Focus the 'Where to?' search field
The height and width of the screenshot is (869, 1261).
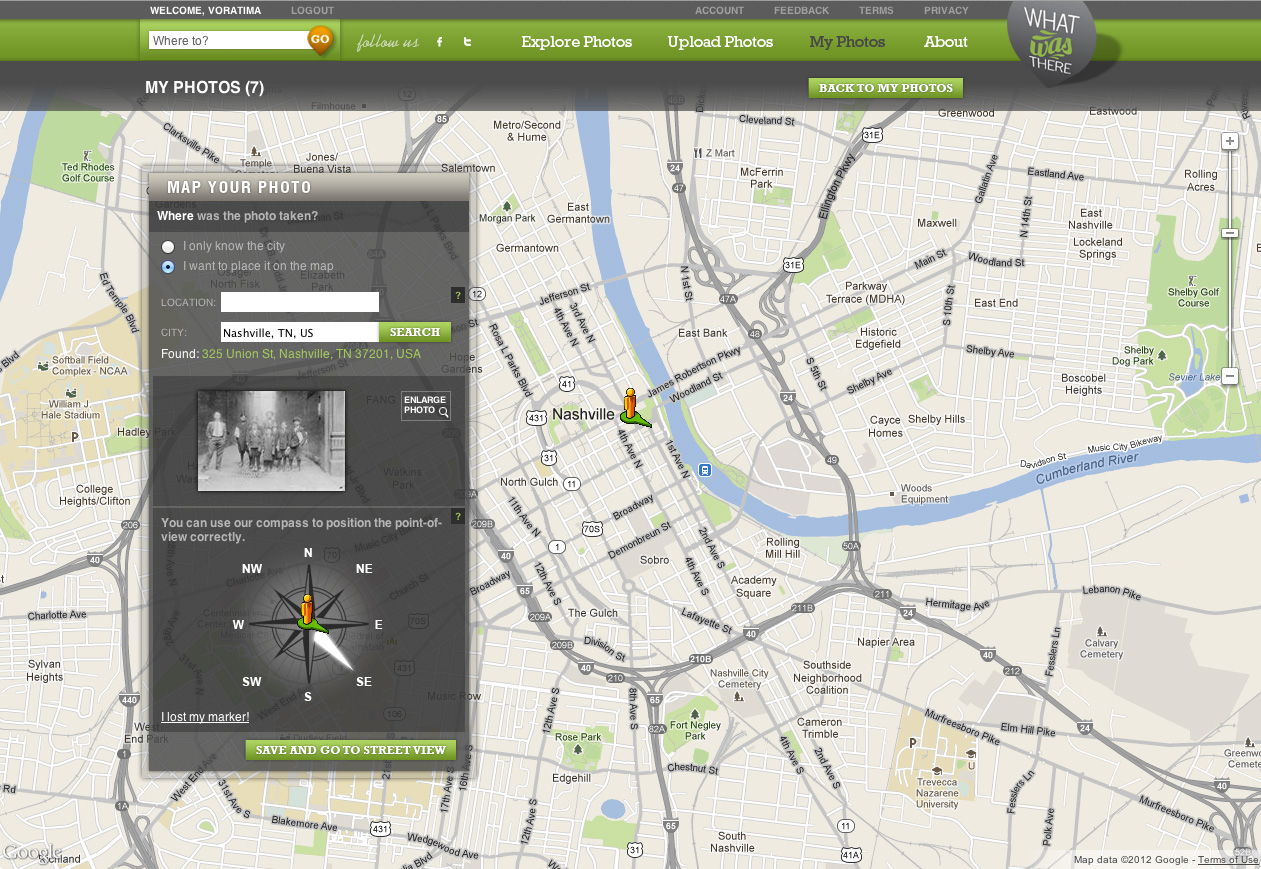[228, 41]
